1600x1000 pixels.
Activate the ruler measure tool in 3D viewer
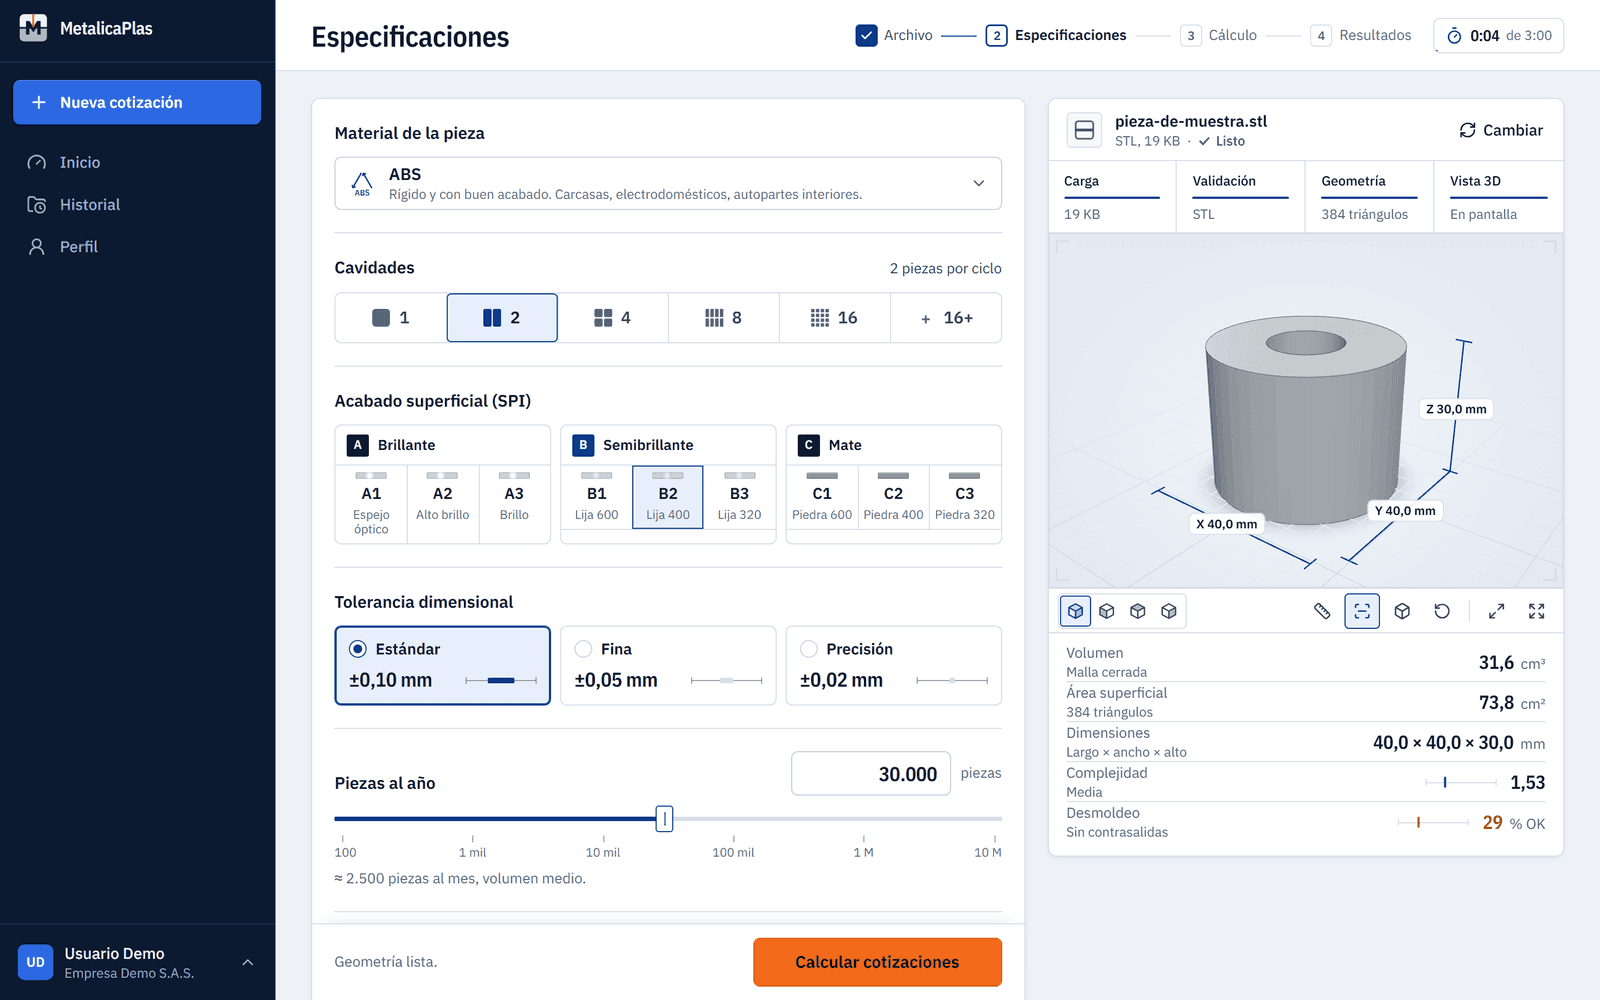point(1322,611)
